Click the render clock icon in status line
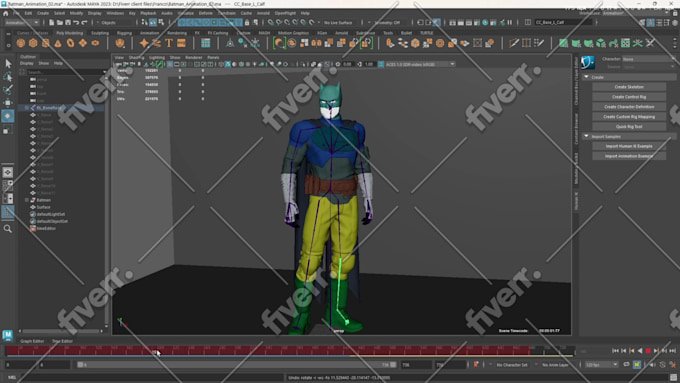The image size is (680, 383). (x=485, y=22)
